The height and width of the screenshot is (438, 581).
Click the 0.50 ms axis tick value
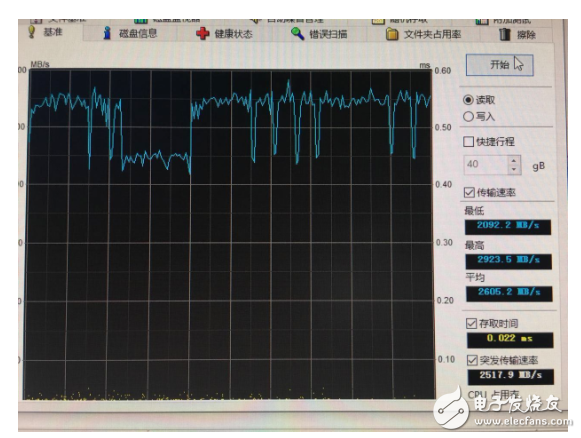[443, 127]
